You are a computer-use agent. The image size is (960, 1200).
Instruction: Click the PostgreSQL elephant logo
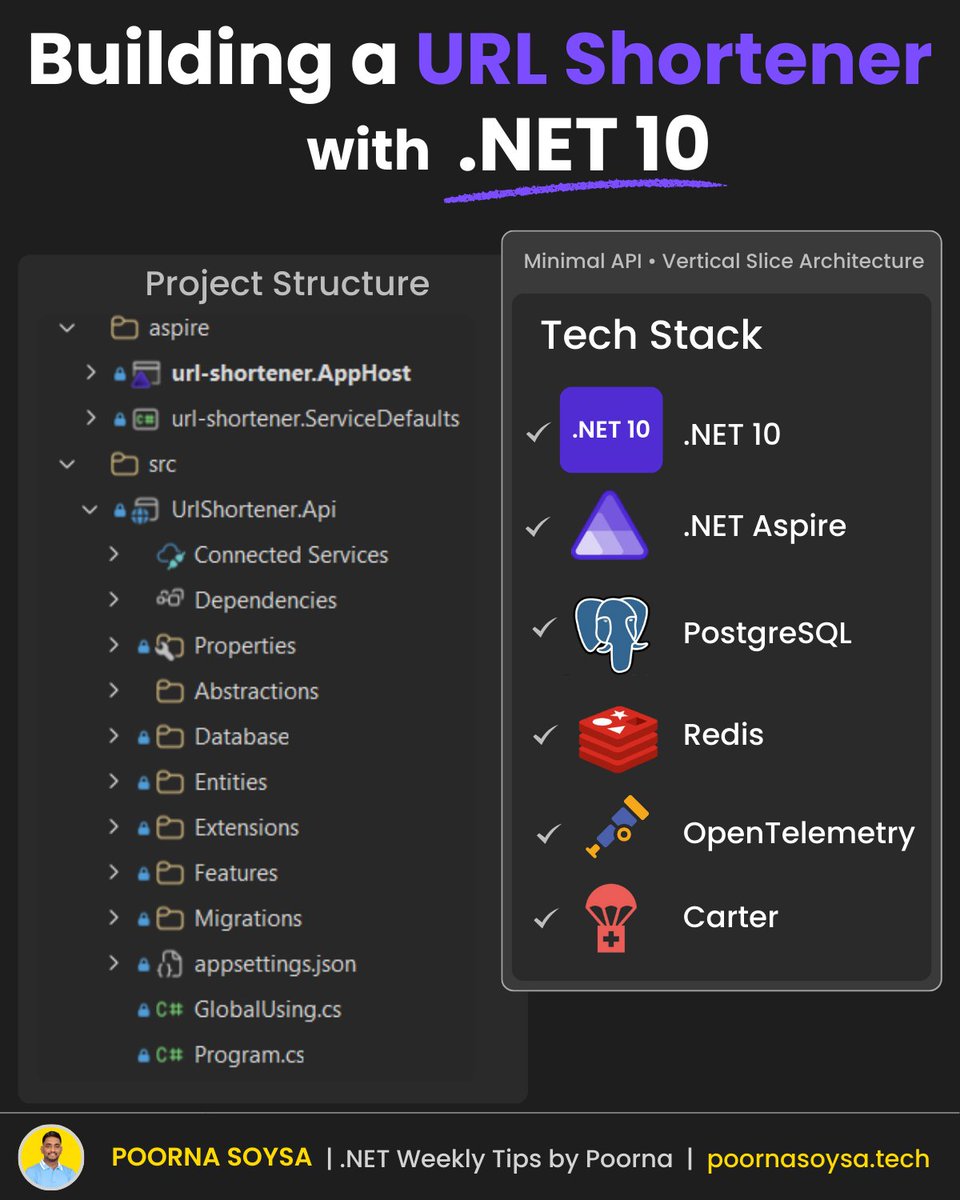point(612,634)
